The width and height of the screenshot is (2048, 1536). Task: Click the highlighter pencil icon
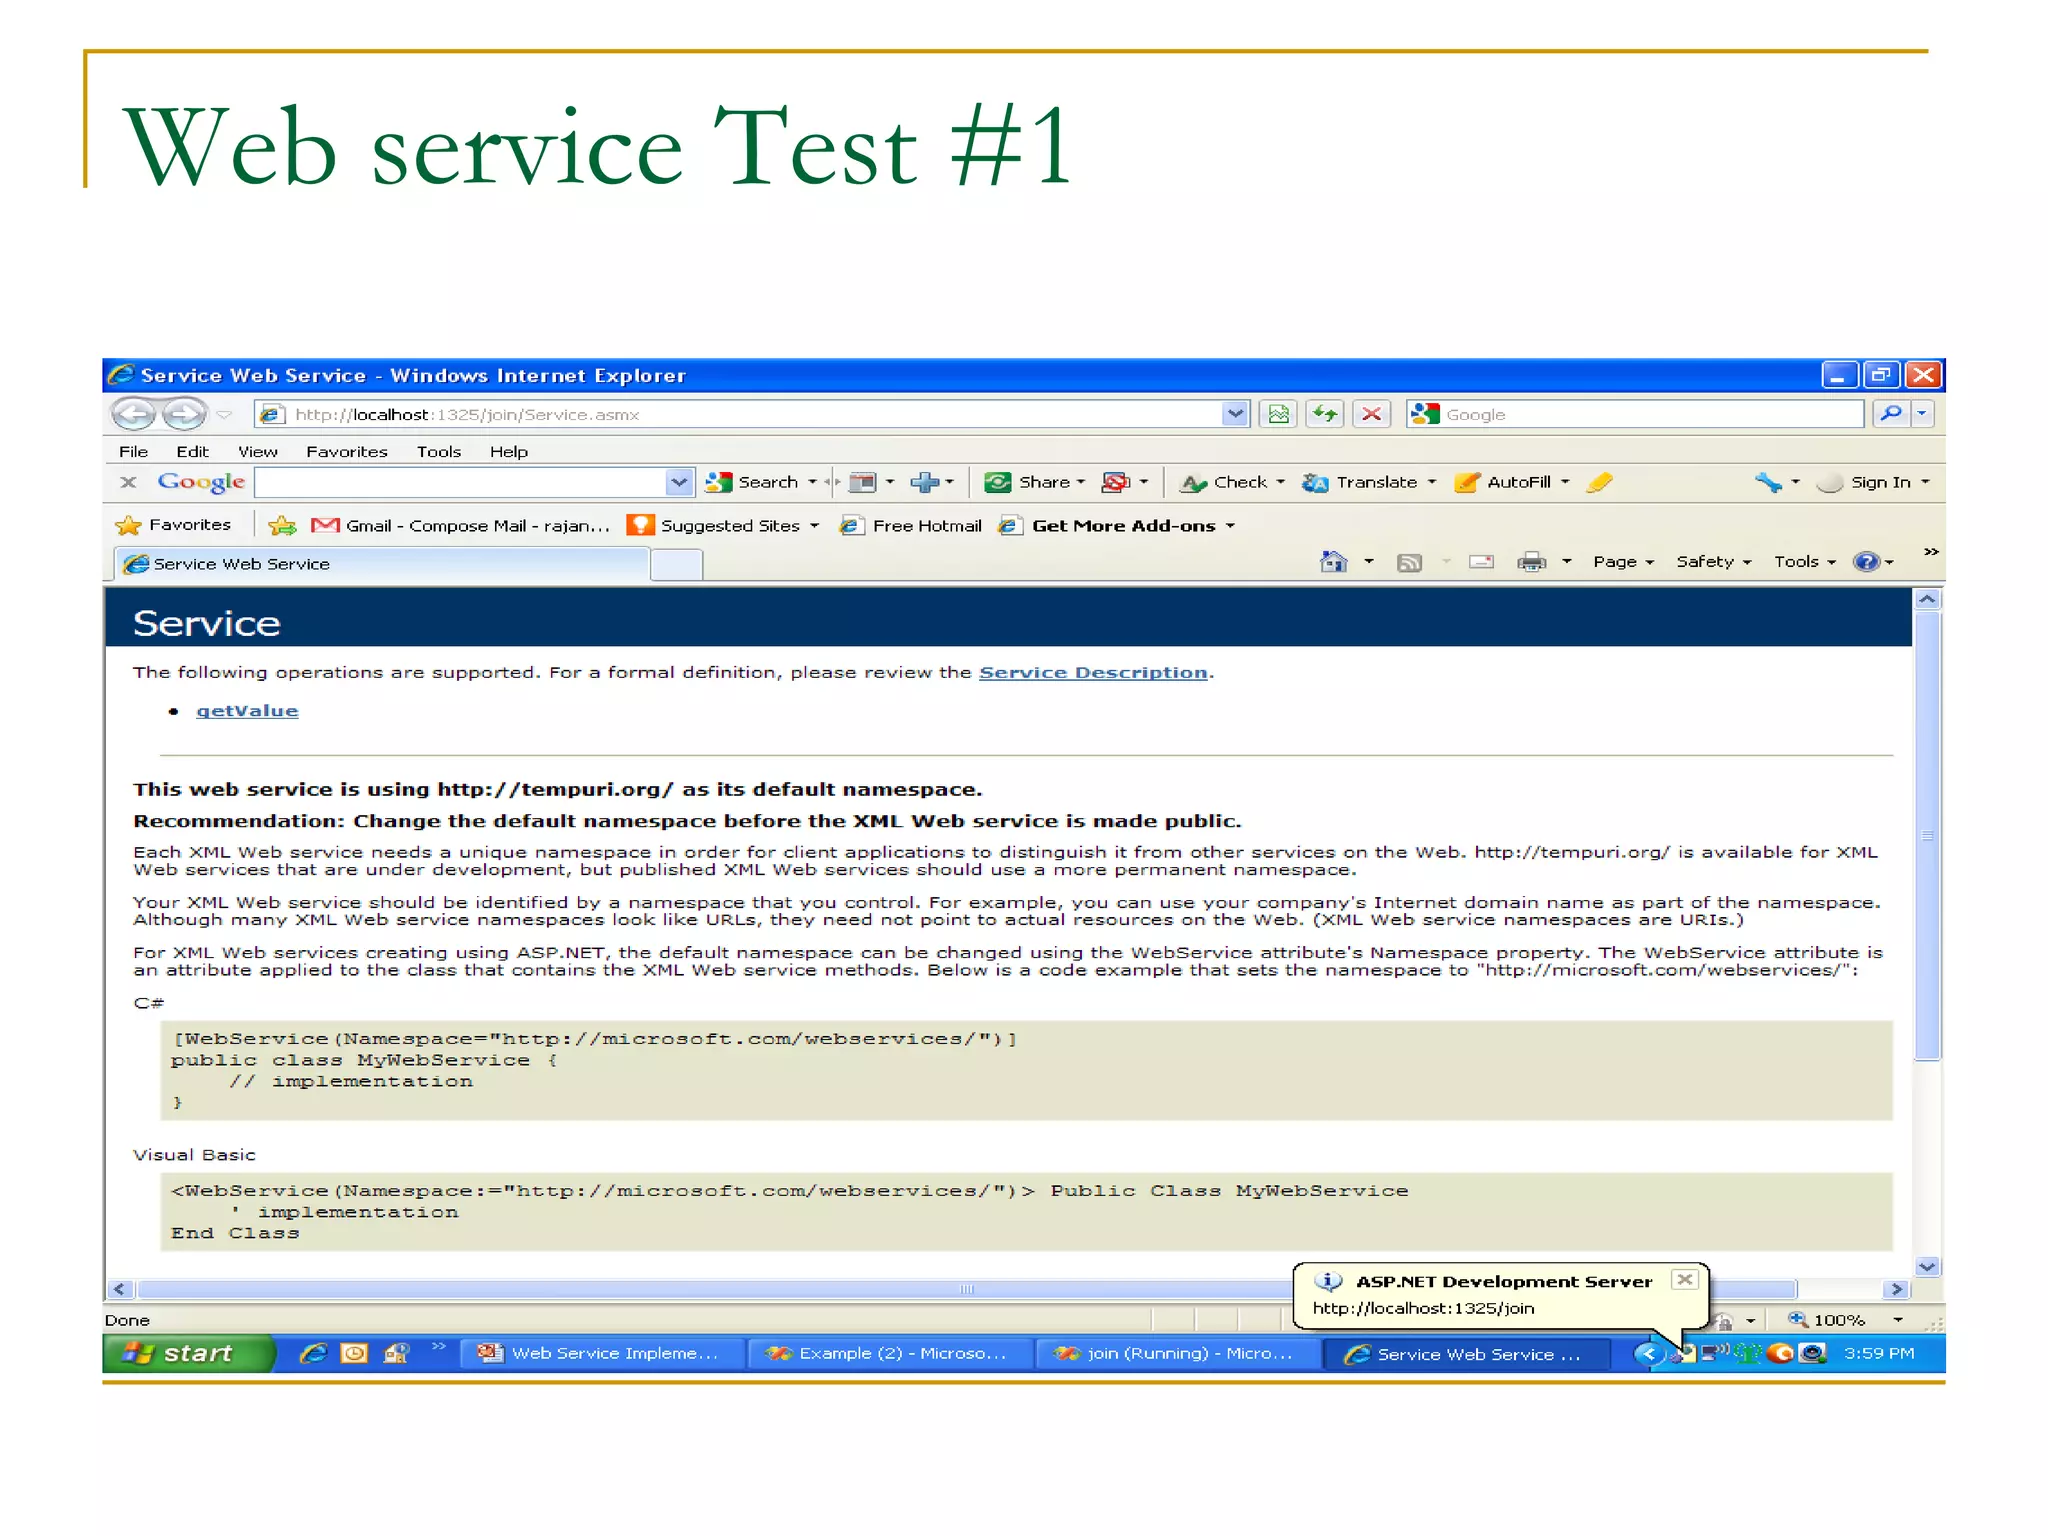click(x=1600, y=482)
